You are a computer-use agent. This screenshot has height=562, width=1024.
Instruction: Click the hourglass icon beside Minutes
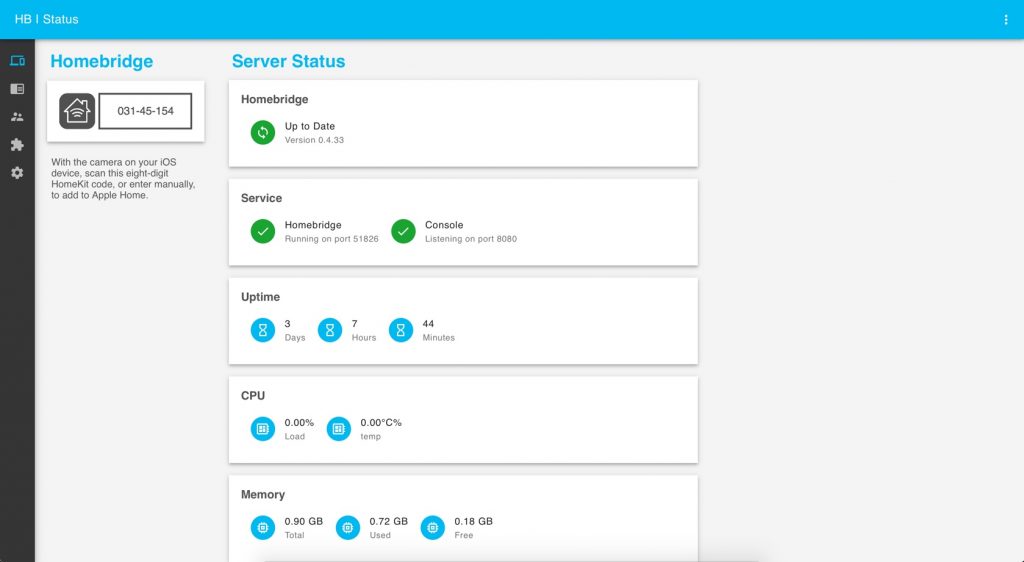tap(401, 330)
